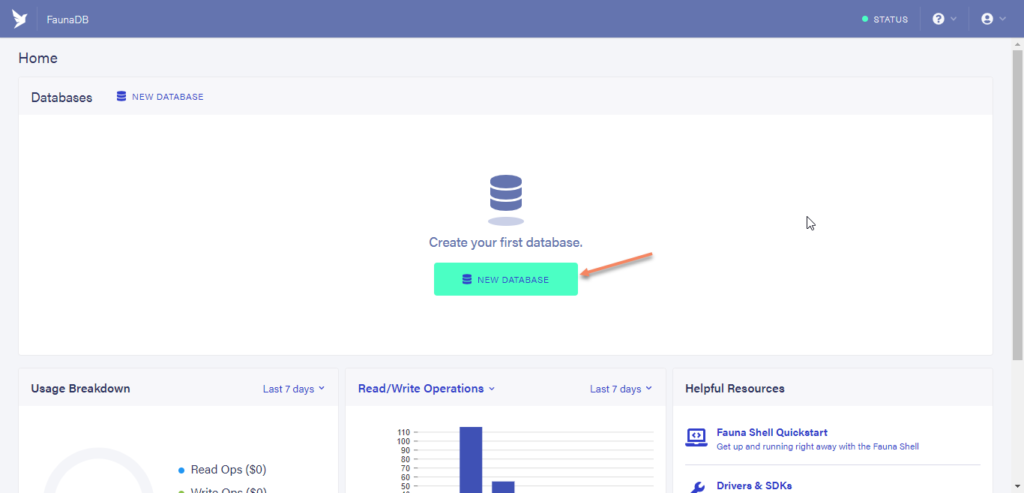Click the tallest bar in the operations chart
This screenshot has width=1024, height=493.
(x=471, y=460)
